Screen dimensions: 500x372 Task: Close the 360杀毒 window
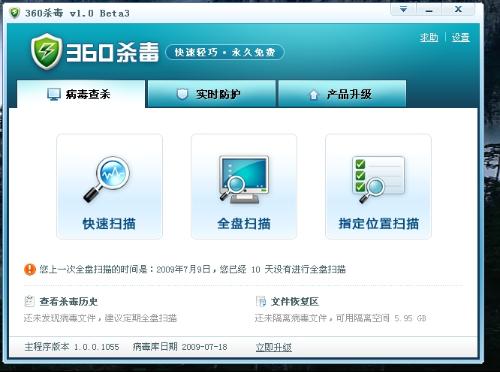458,10
